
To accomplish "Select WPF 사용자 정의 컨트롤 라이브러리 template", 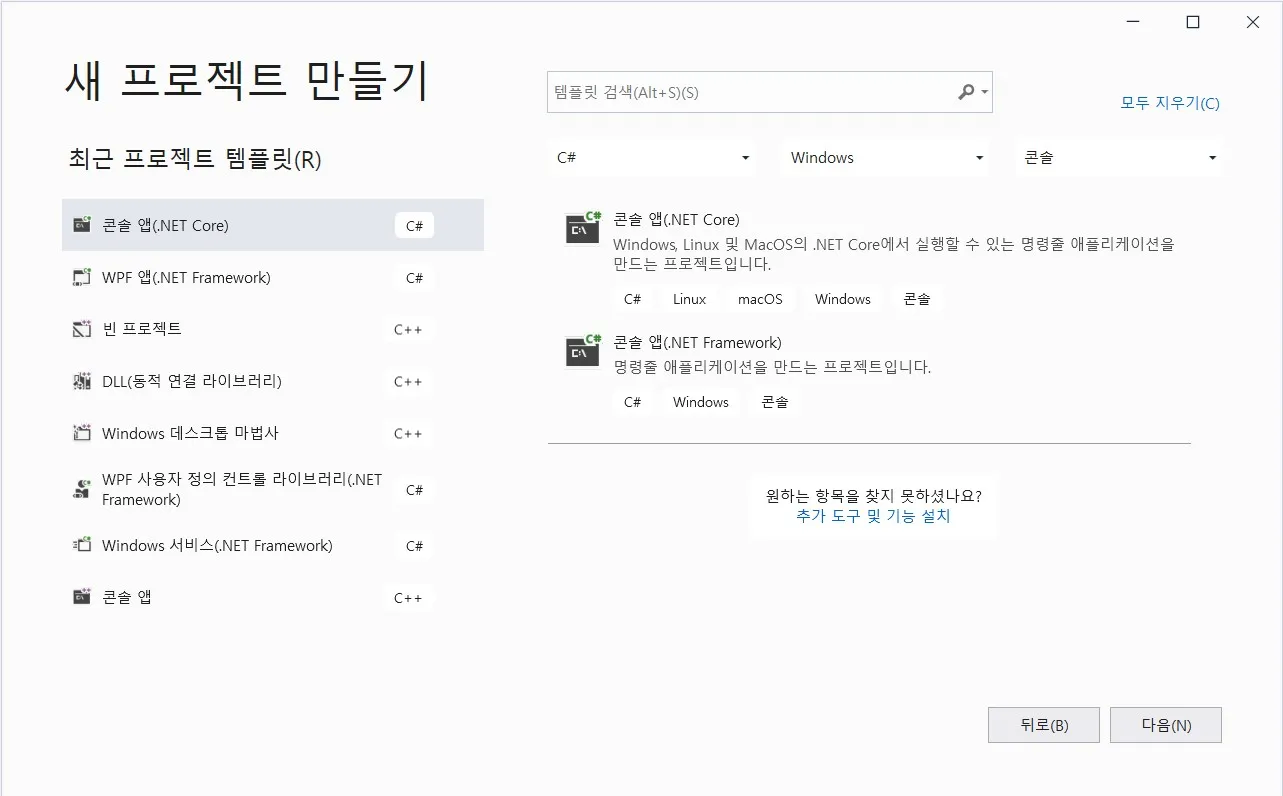I will click(273, 489).
